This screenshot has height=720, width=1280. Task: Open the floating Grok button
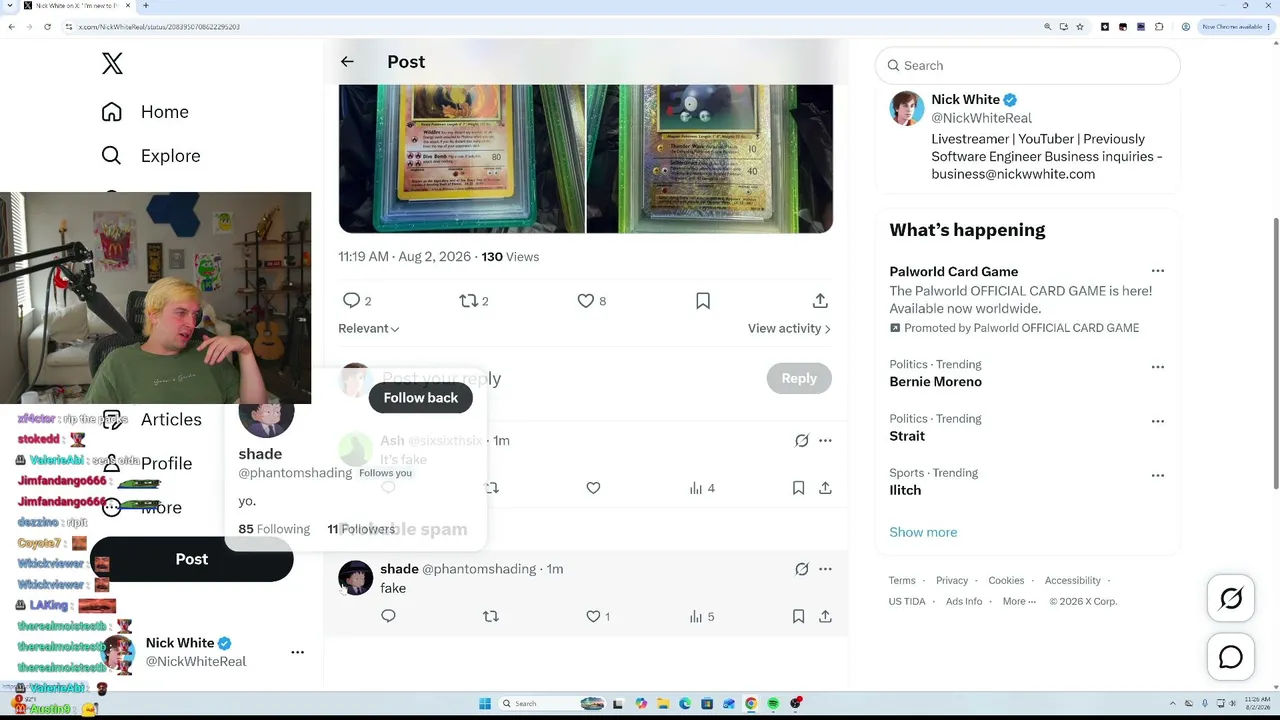(1231, 598)
